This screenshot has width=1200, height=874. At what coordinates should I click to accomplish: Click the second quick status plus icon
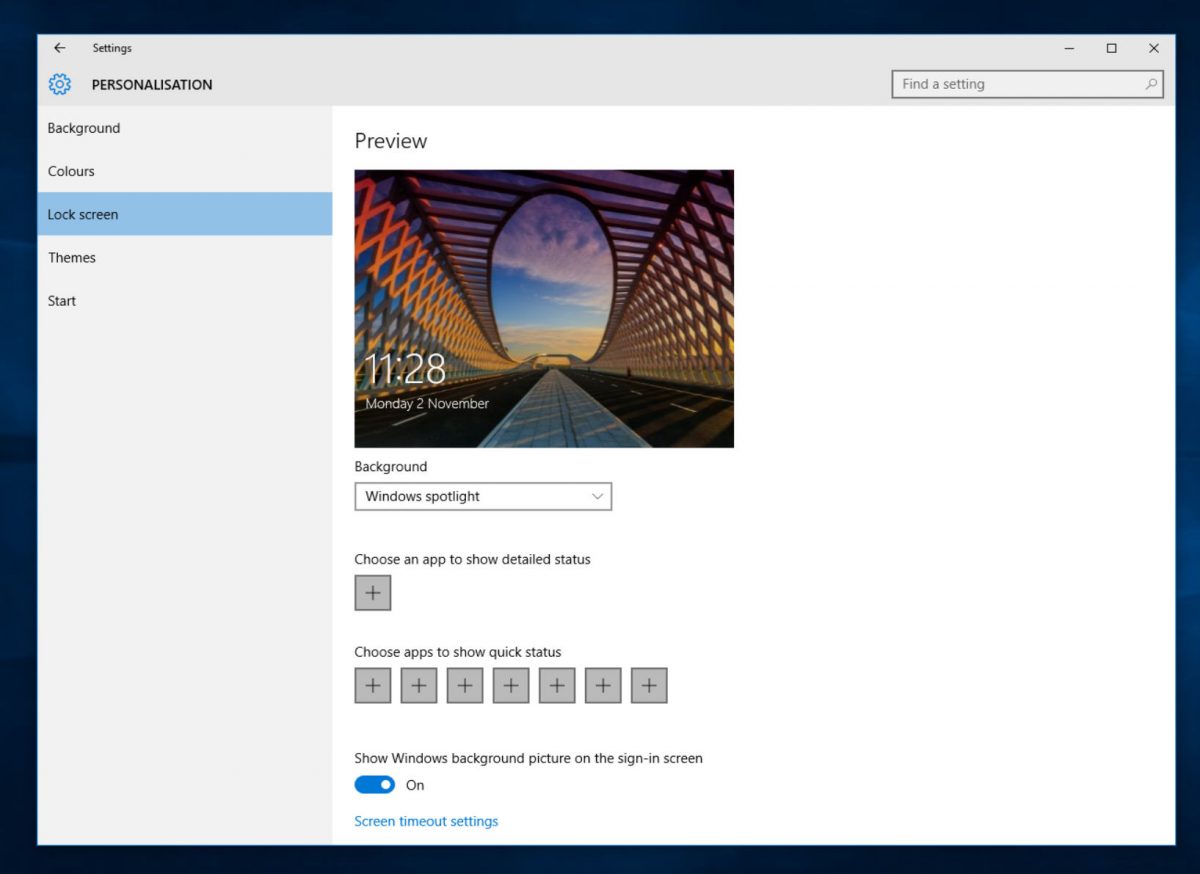(418, 685)
